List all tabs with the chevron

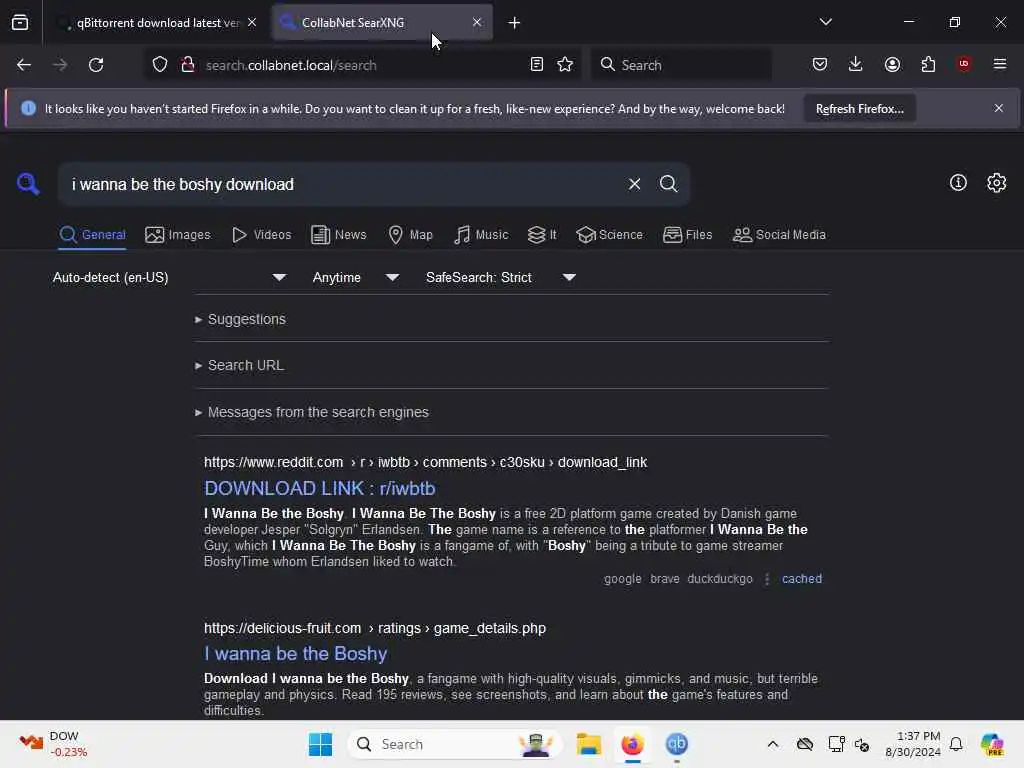826,22
